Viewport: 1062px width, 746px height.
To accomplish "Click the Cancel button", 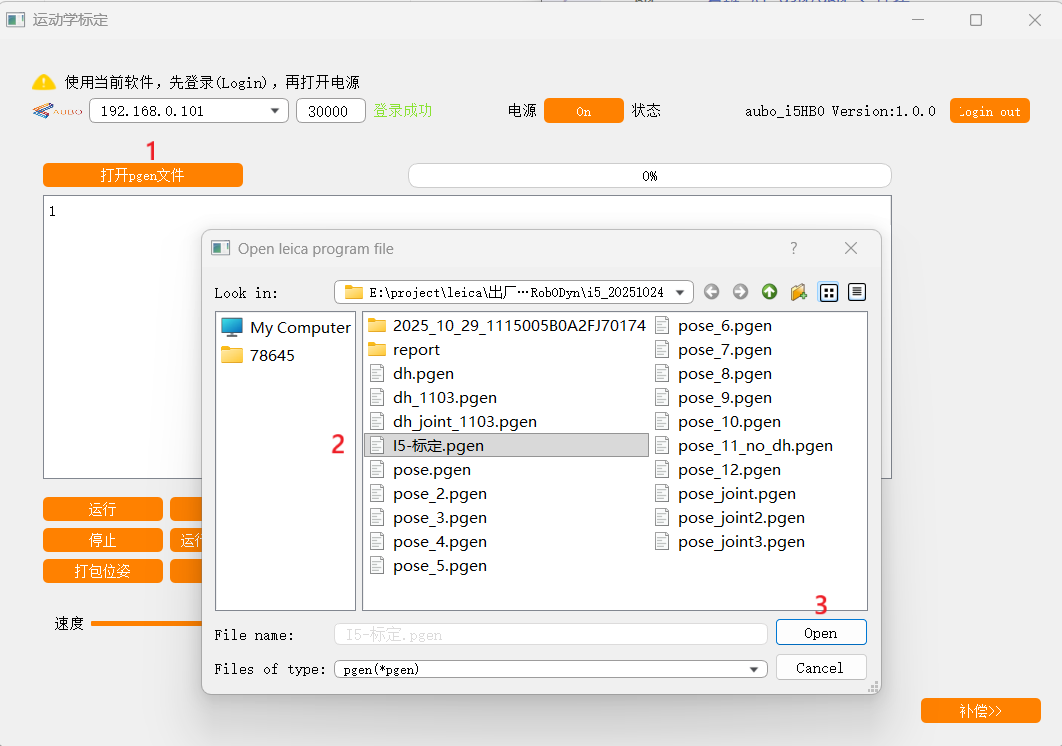I will [x=820, y=668].
